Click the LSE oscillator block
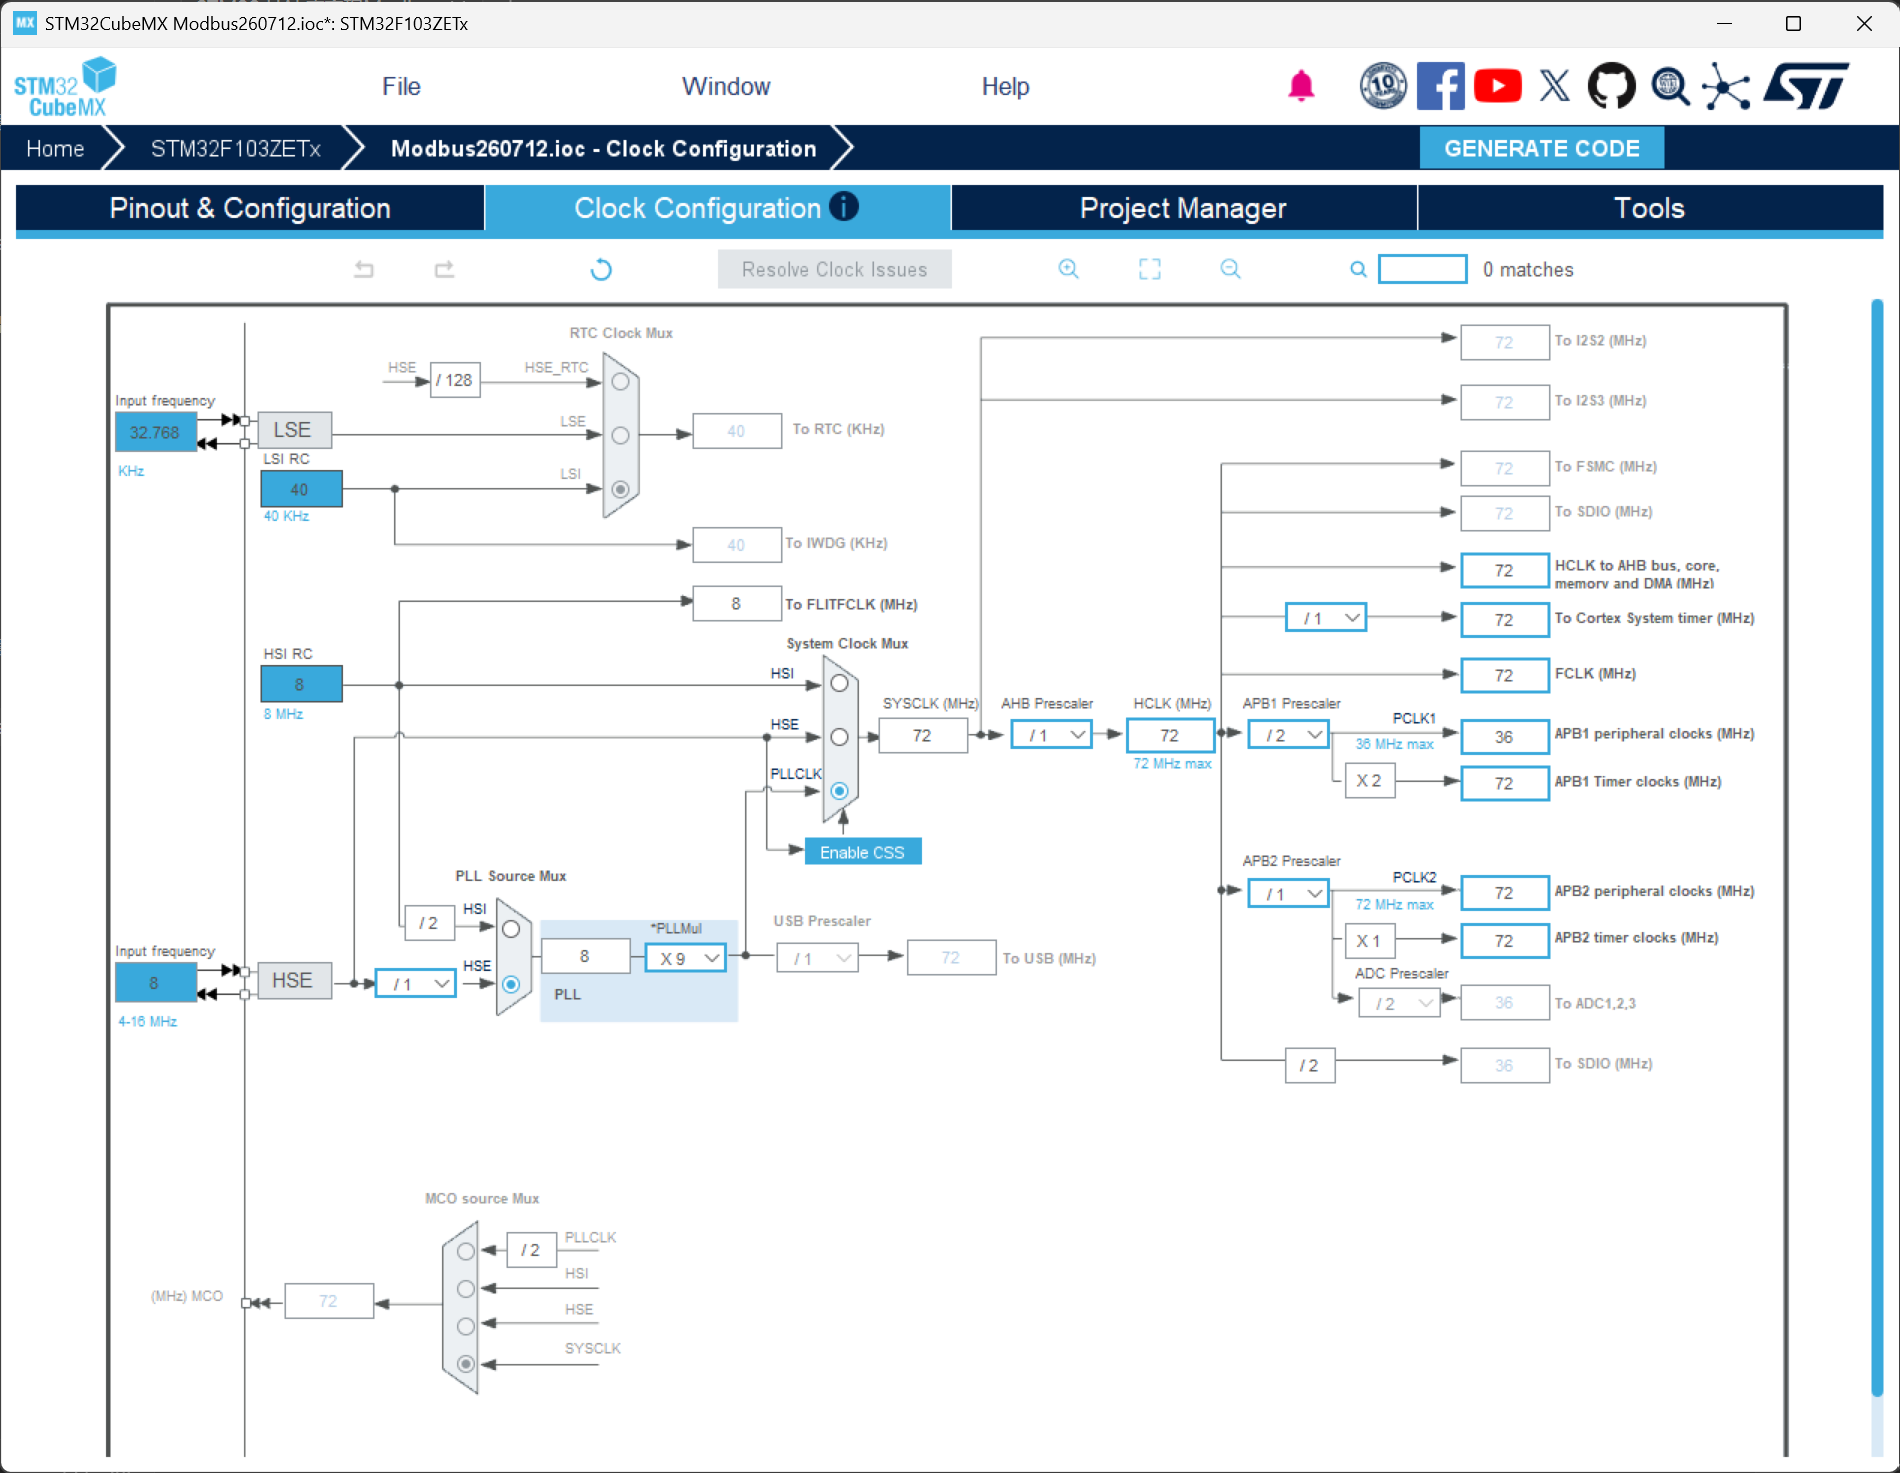 pos(293,430)
